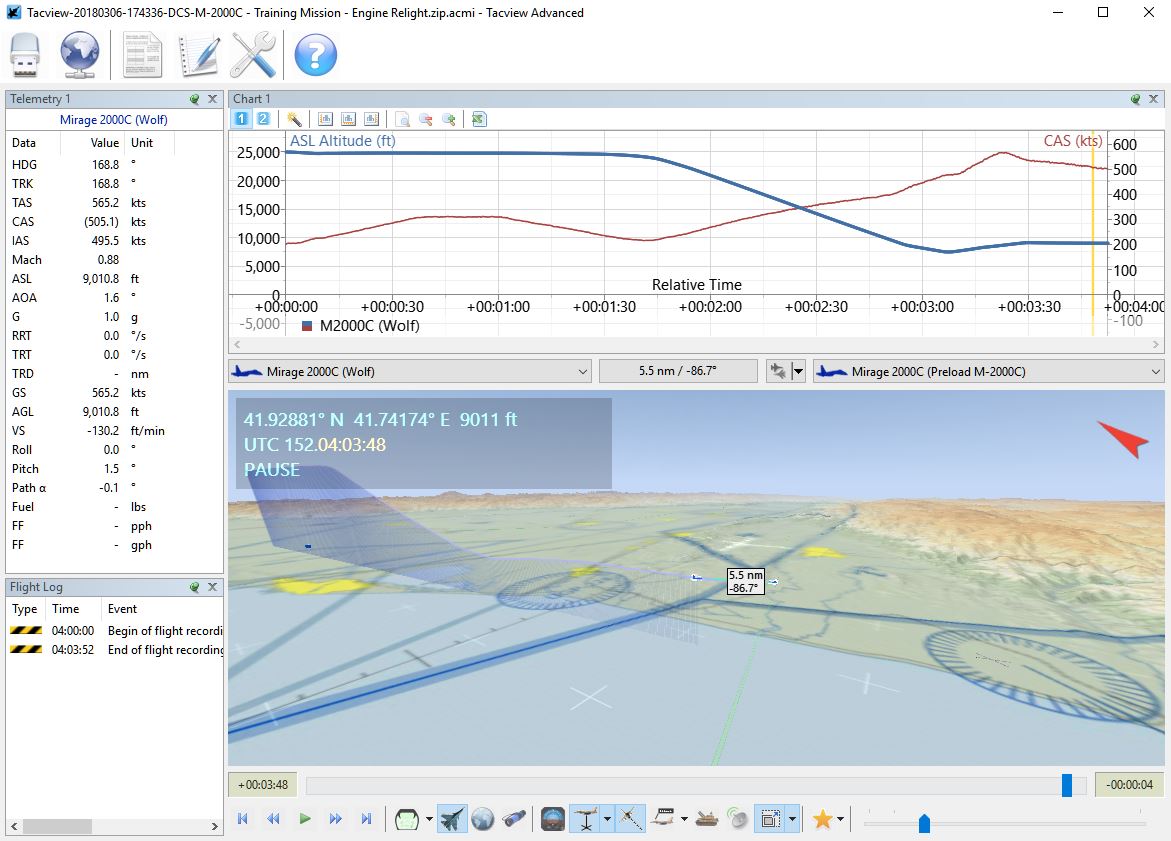Click the -00:00:04 remaining time box
The image size is (1171, 841).
pyautogui.click(x=1129, y=784)
